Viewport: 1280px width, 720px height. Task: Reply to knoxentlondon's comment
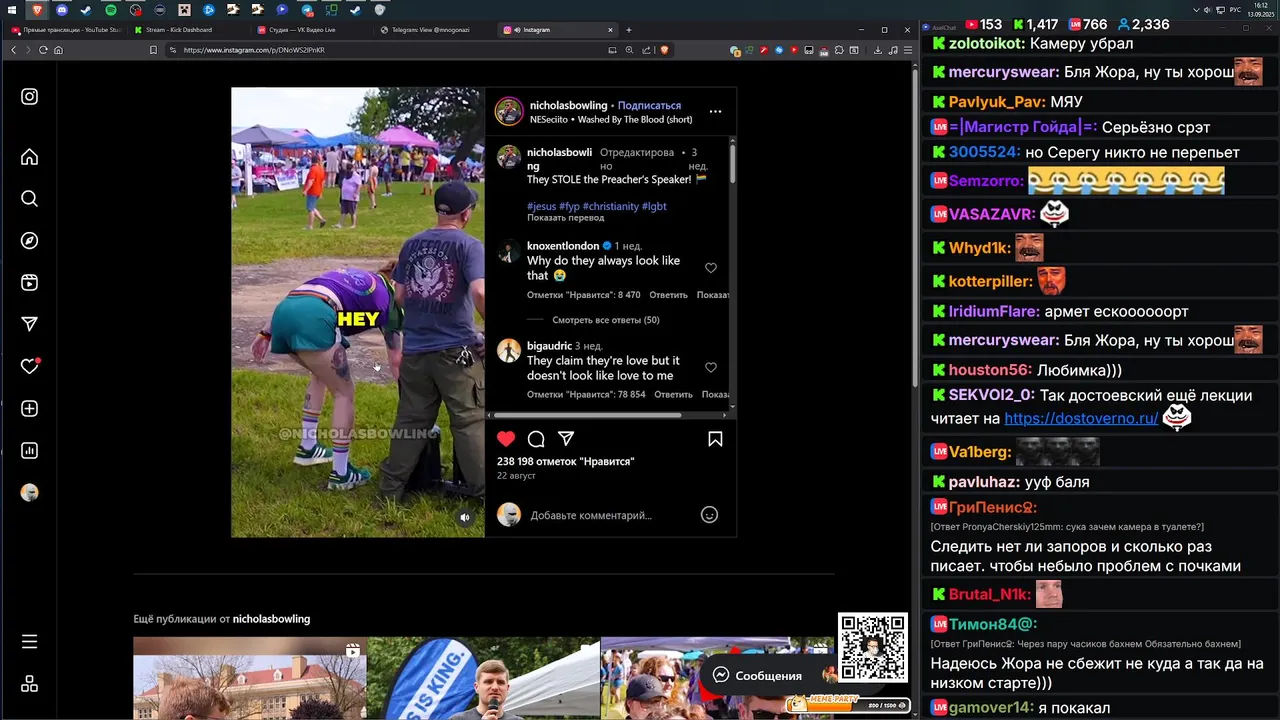(668, 295)
